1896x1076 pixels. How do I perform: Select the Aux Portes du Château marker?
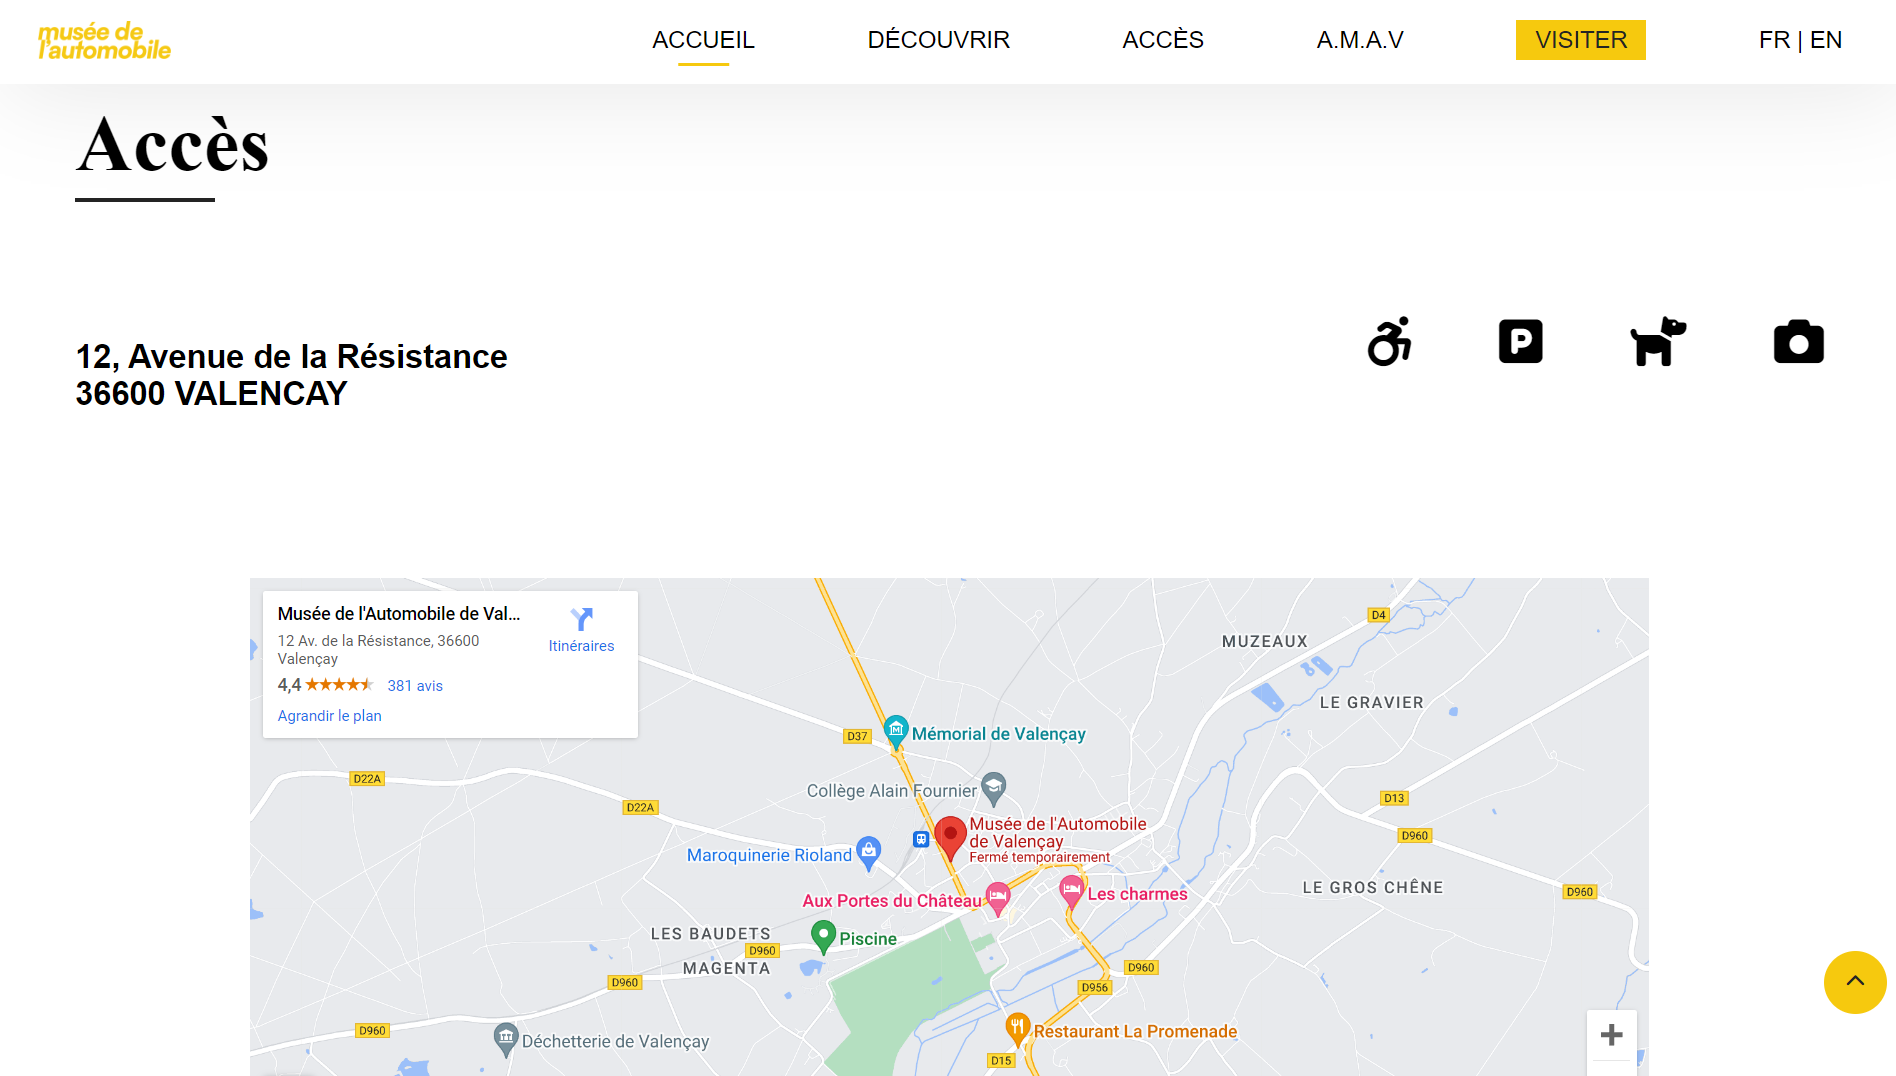pyautogui.click(x=997, y=898)
